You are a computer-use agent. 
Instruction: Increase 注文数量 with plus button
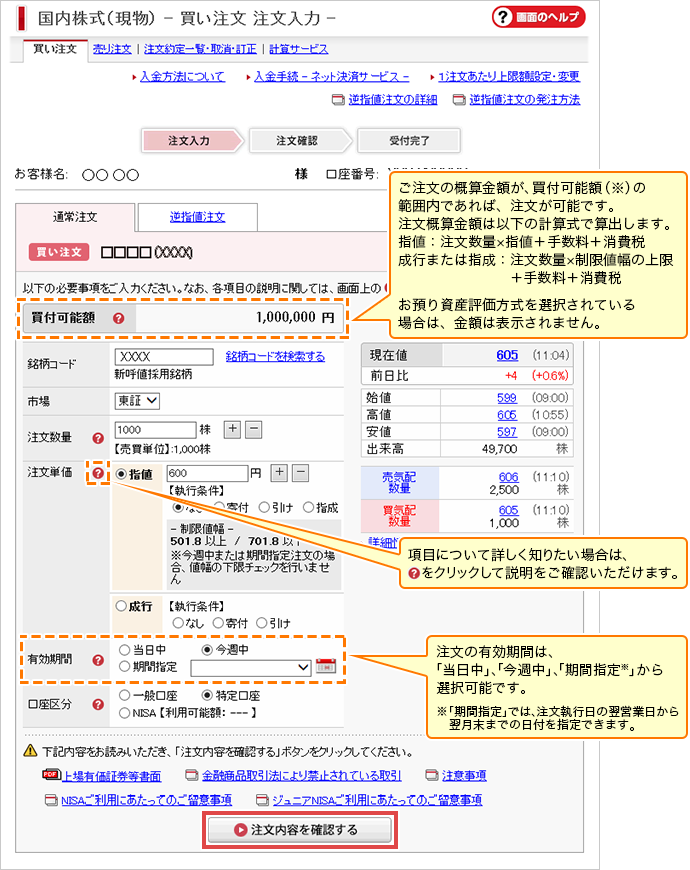click(232, 429)
